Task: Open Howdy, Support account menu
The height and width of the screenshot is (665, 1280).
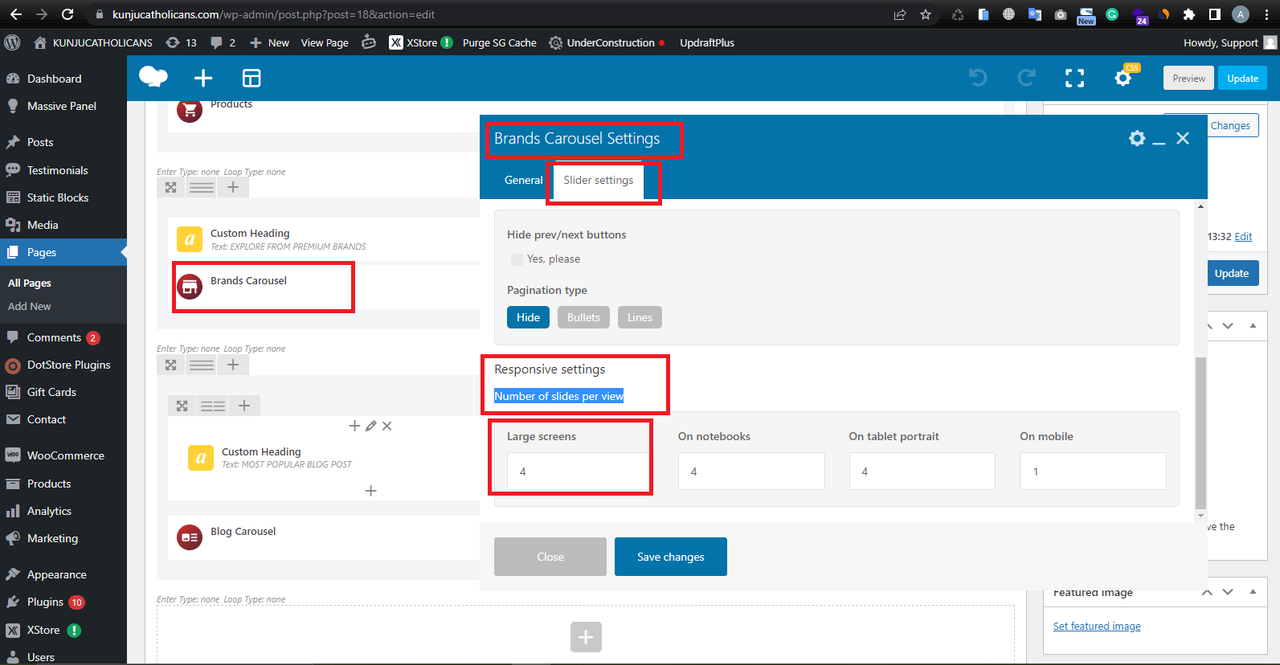Action: (1229, 43)
